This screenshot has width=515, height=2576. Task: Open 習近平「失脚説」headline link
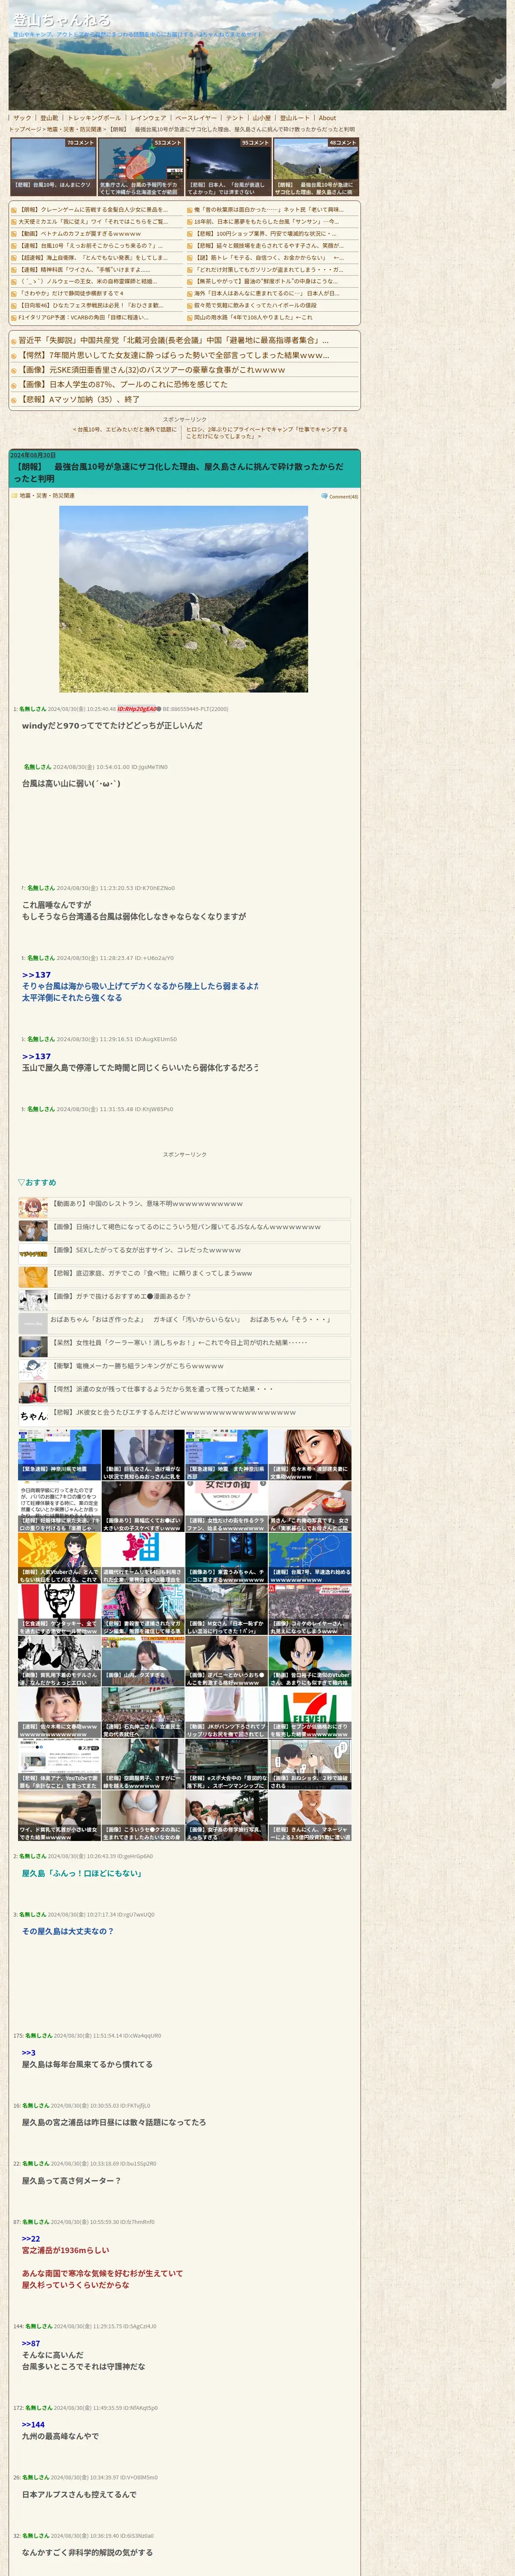(173, 340)
